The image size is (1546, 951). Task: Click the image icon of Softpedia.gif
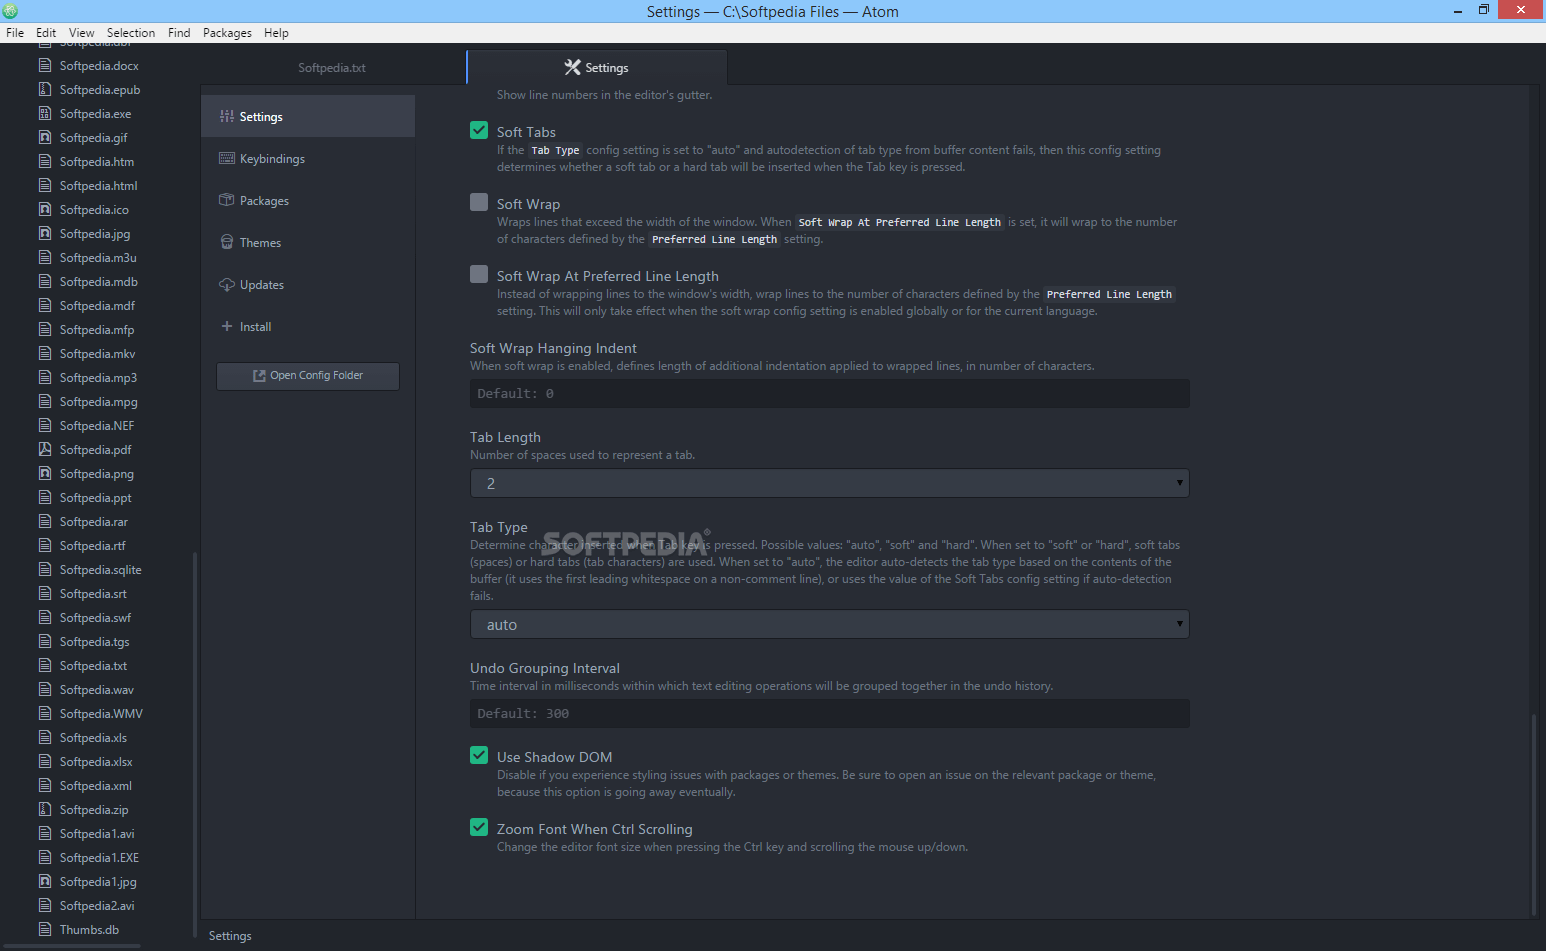click(45, 137)
